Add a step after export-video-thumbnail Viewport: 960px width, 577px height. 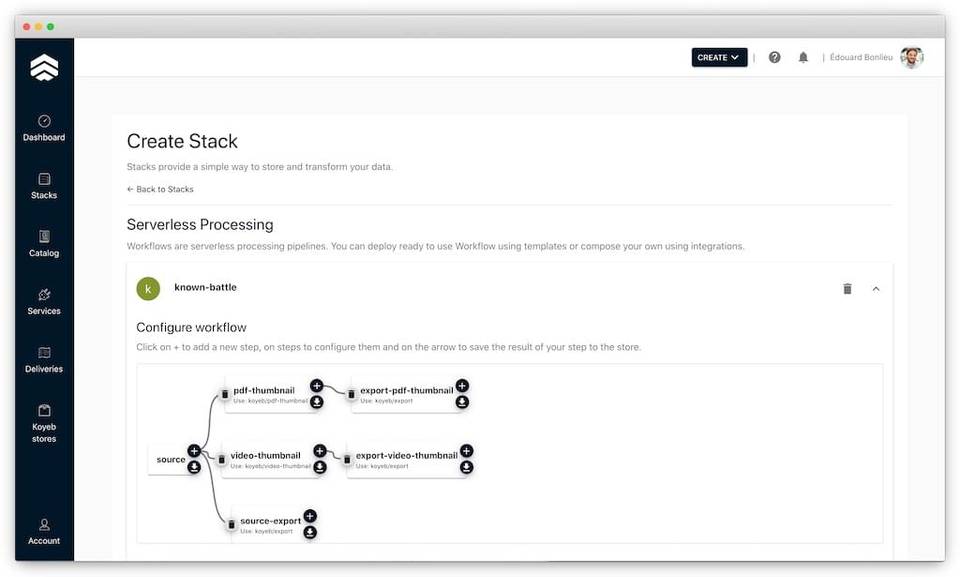[466, 451]
